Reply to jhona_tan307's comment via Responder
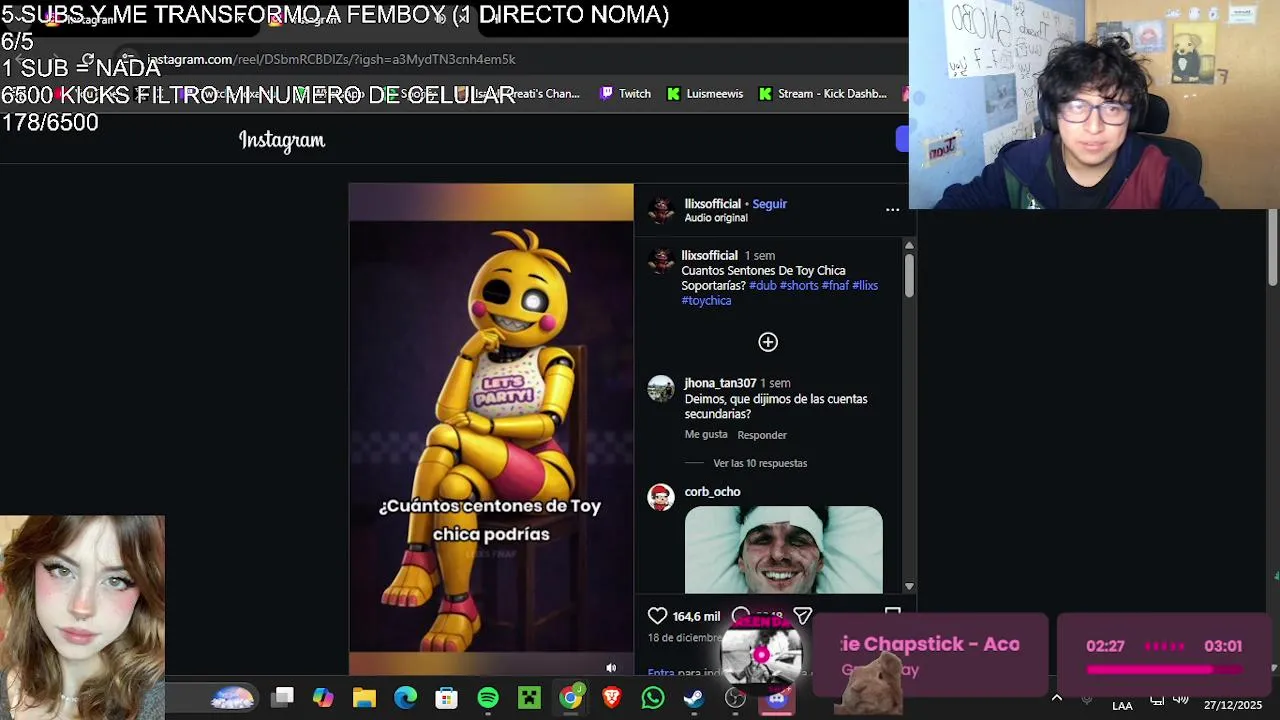 click(762, 435)
